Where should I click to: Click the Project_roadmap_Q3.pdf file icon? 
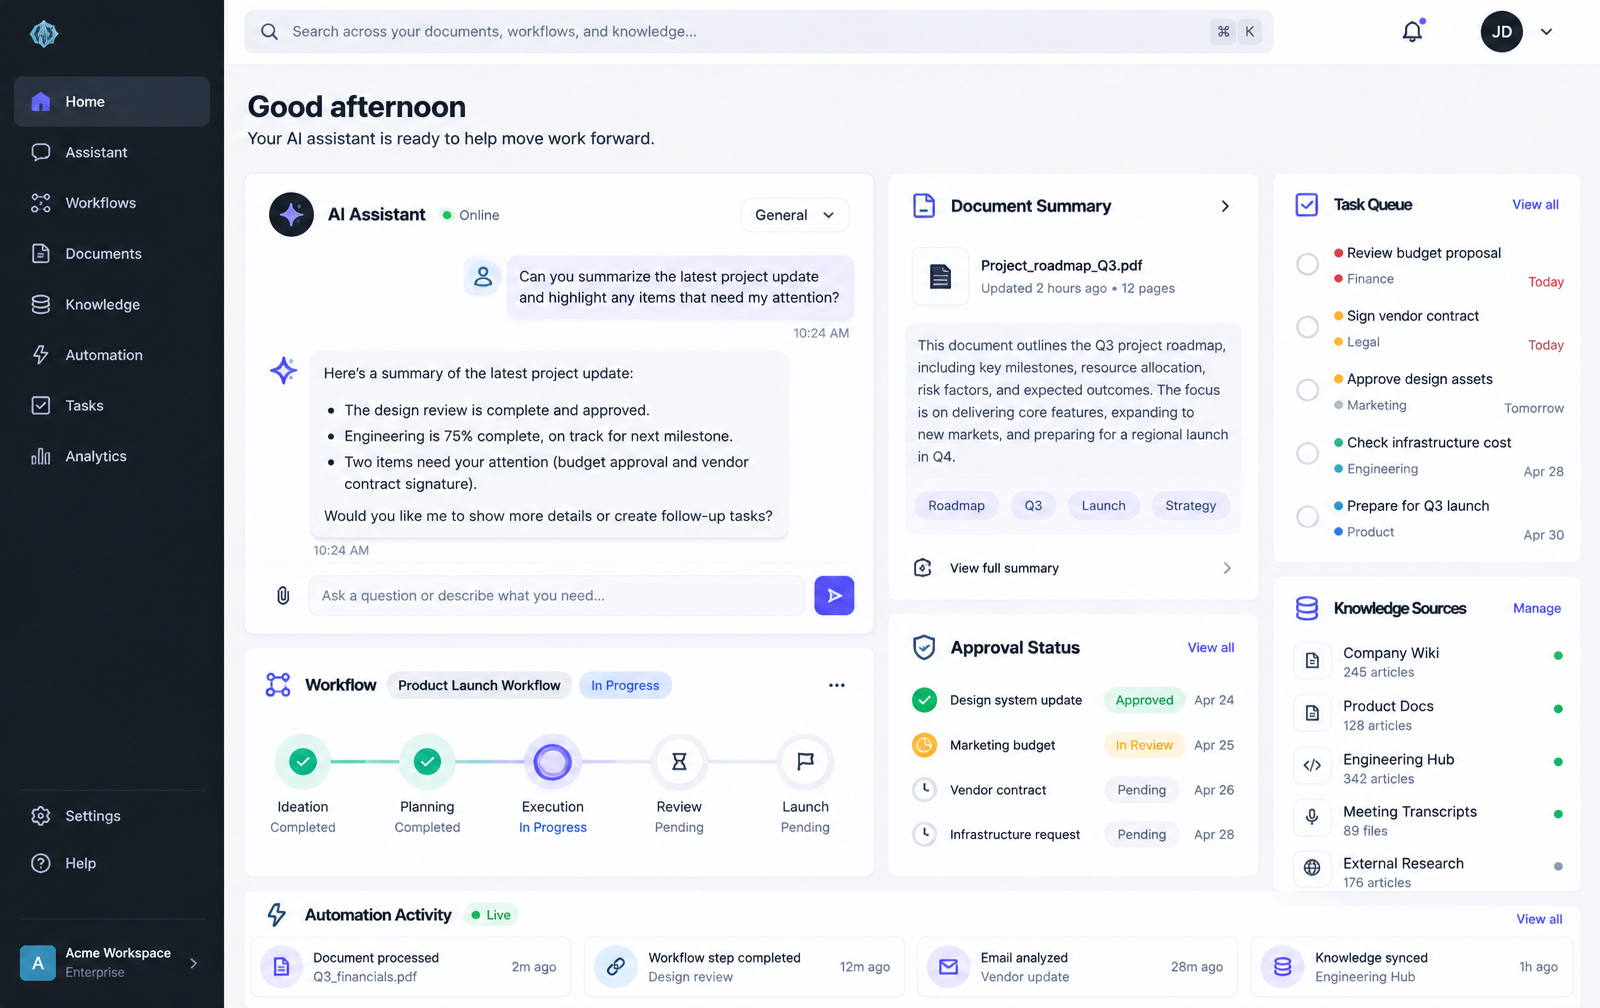940,276
